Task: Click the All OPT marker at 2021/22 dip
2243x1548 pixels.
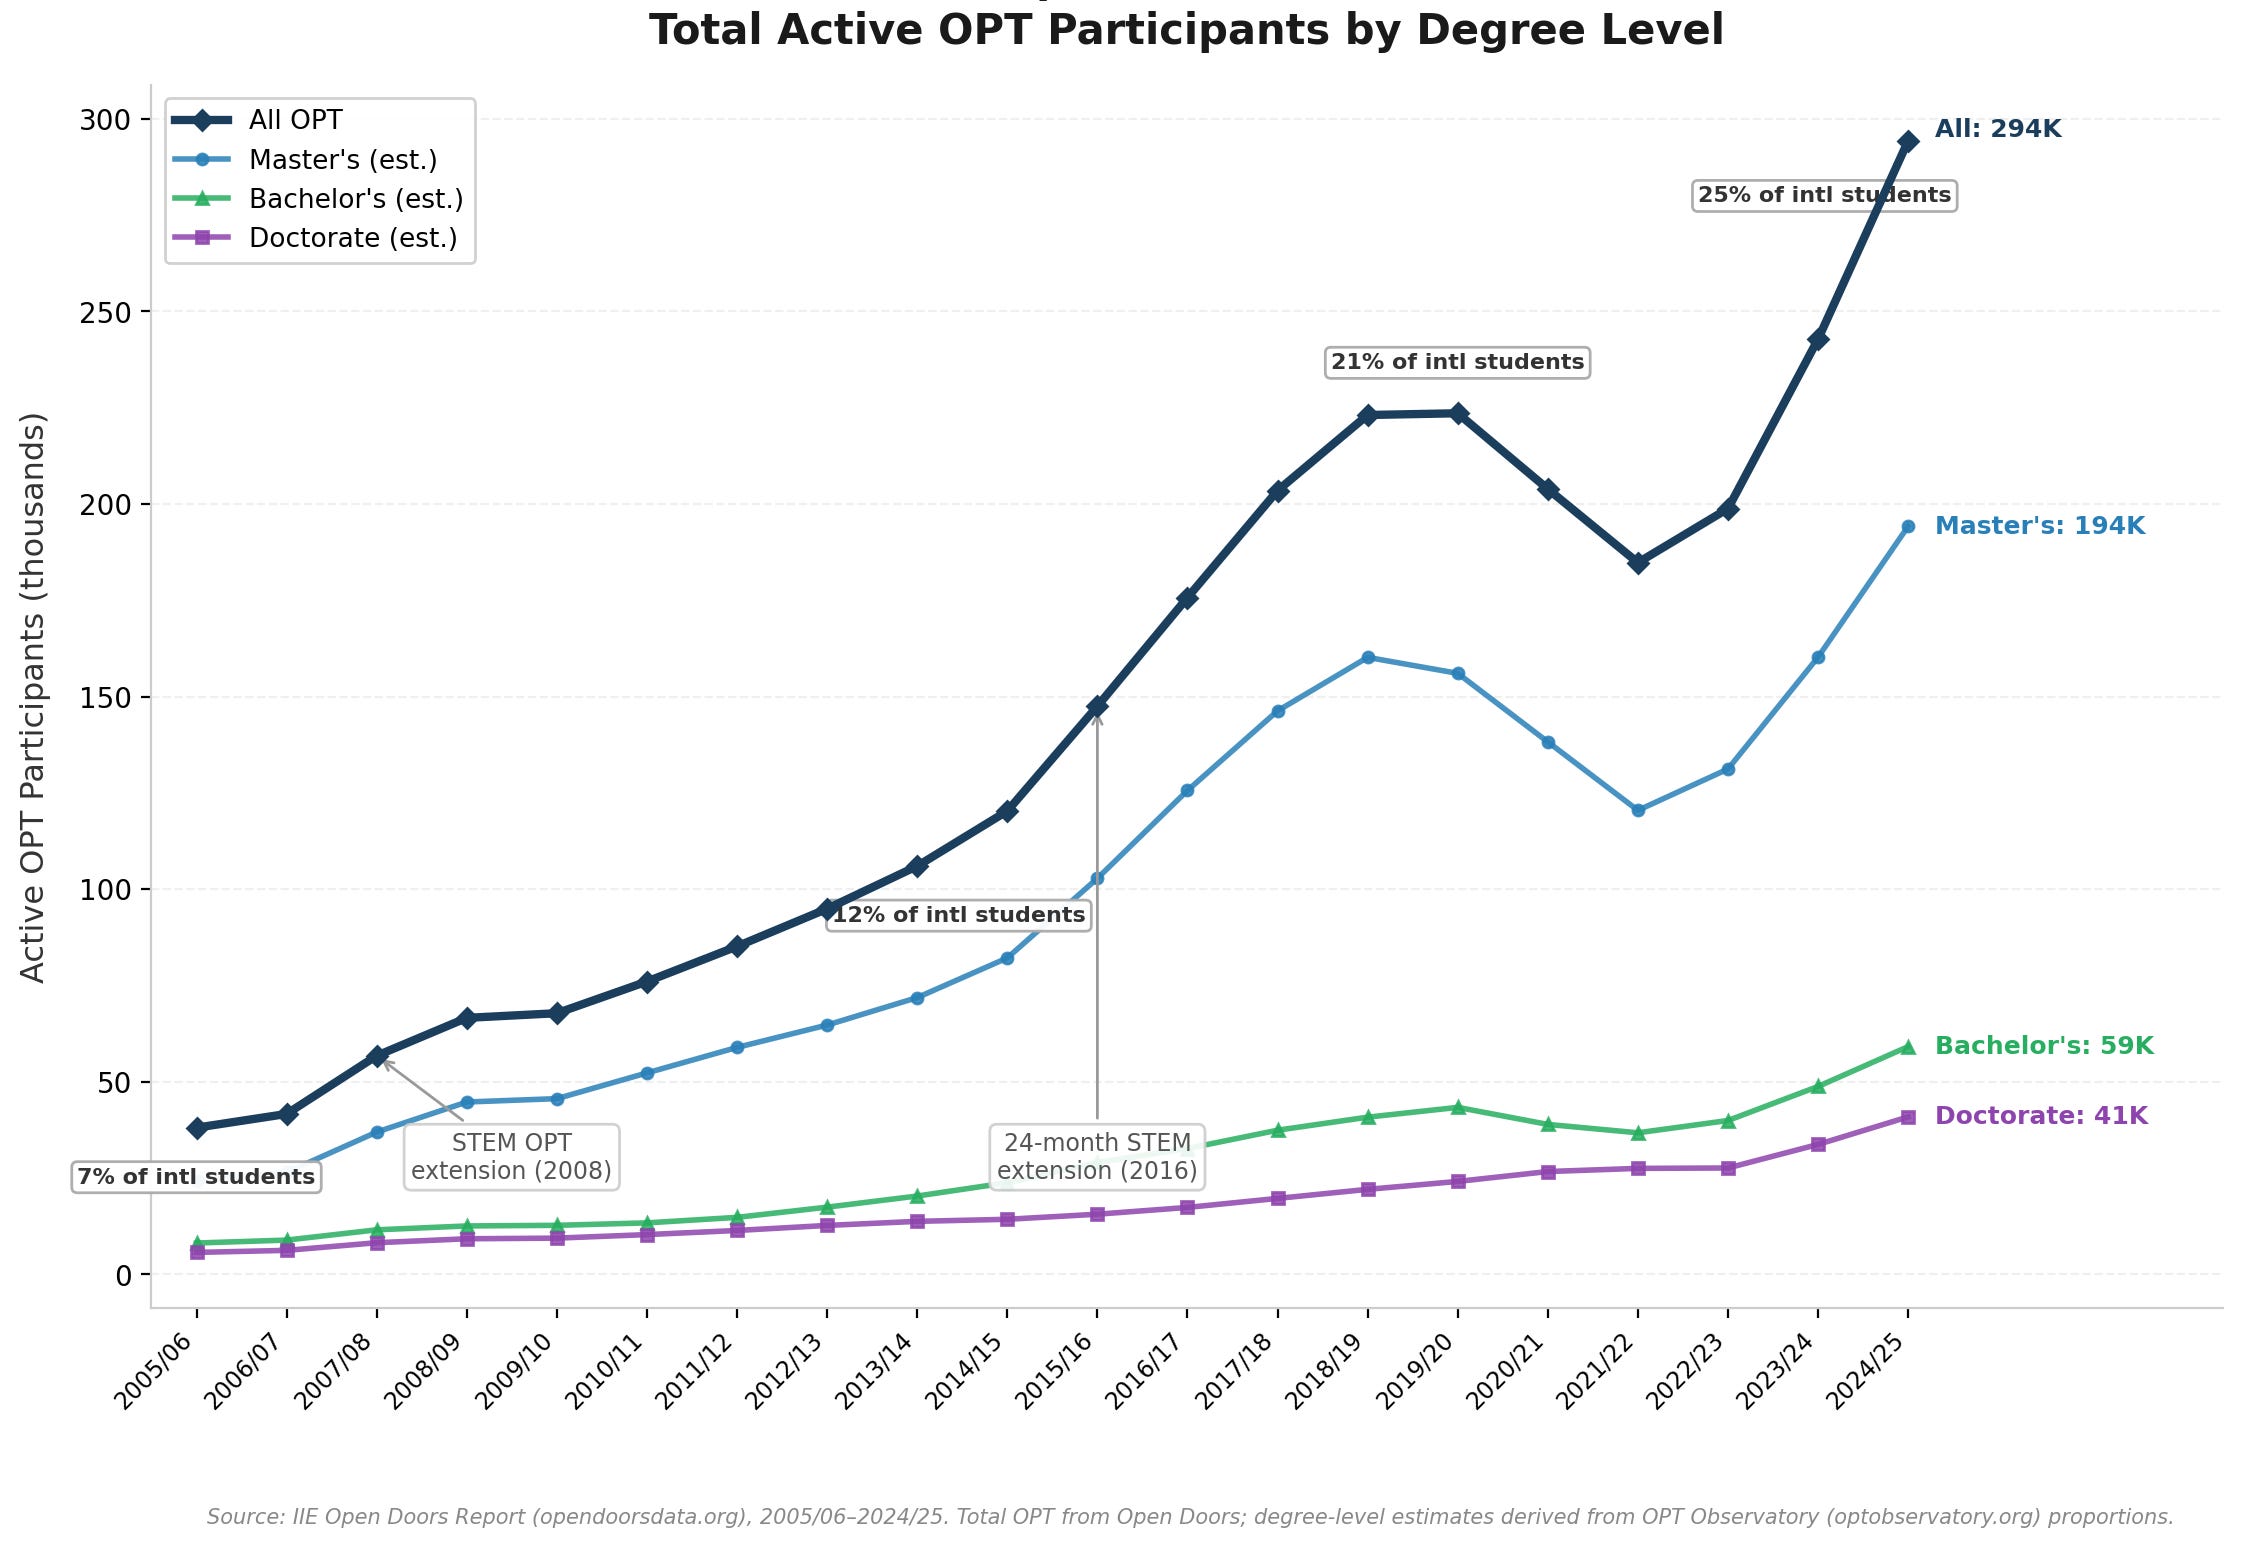Action: tap(1637, 563)
